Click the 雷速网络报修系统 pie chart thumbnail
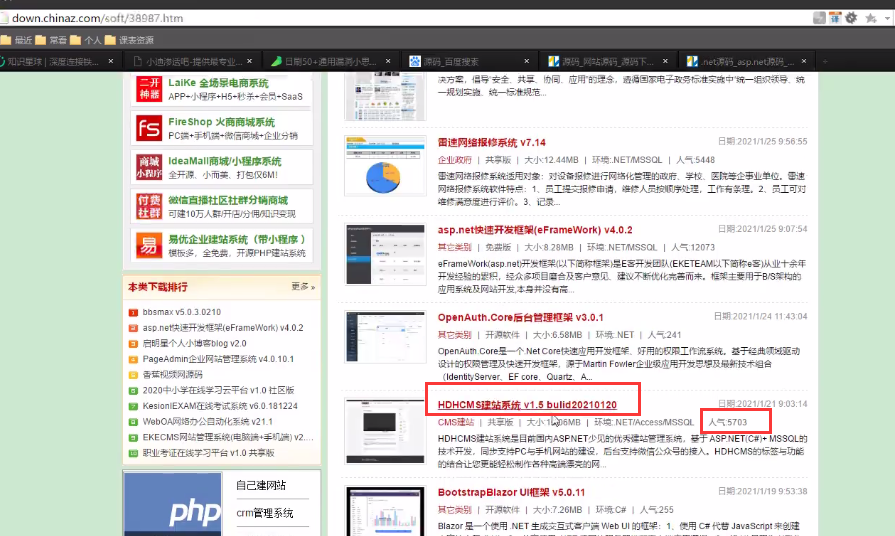Image resolution: width=895 pixels, height=536 pixels. coord(385,166)
